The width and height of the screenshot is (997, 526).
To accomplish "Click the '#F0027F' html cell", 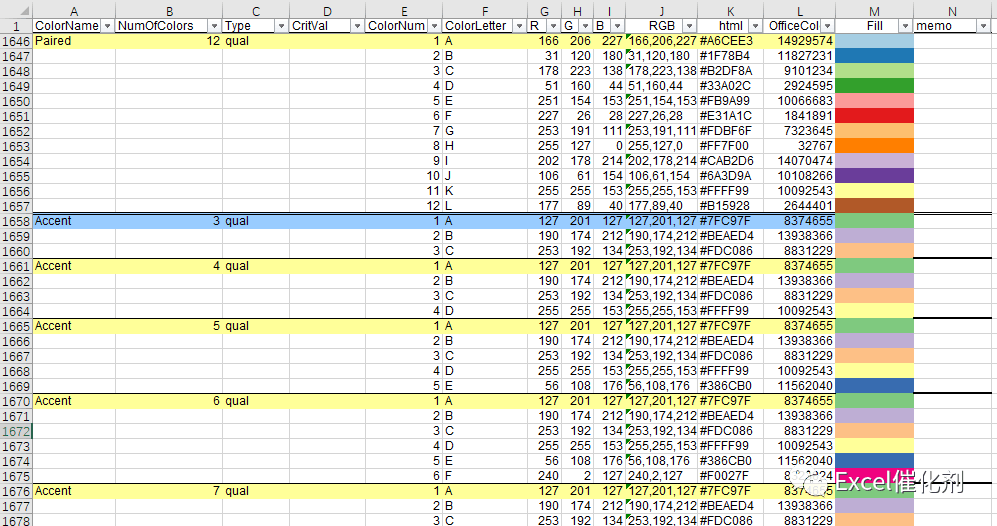I will 731,476.
